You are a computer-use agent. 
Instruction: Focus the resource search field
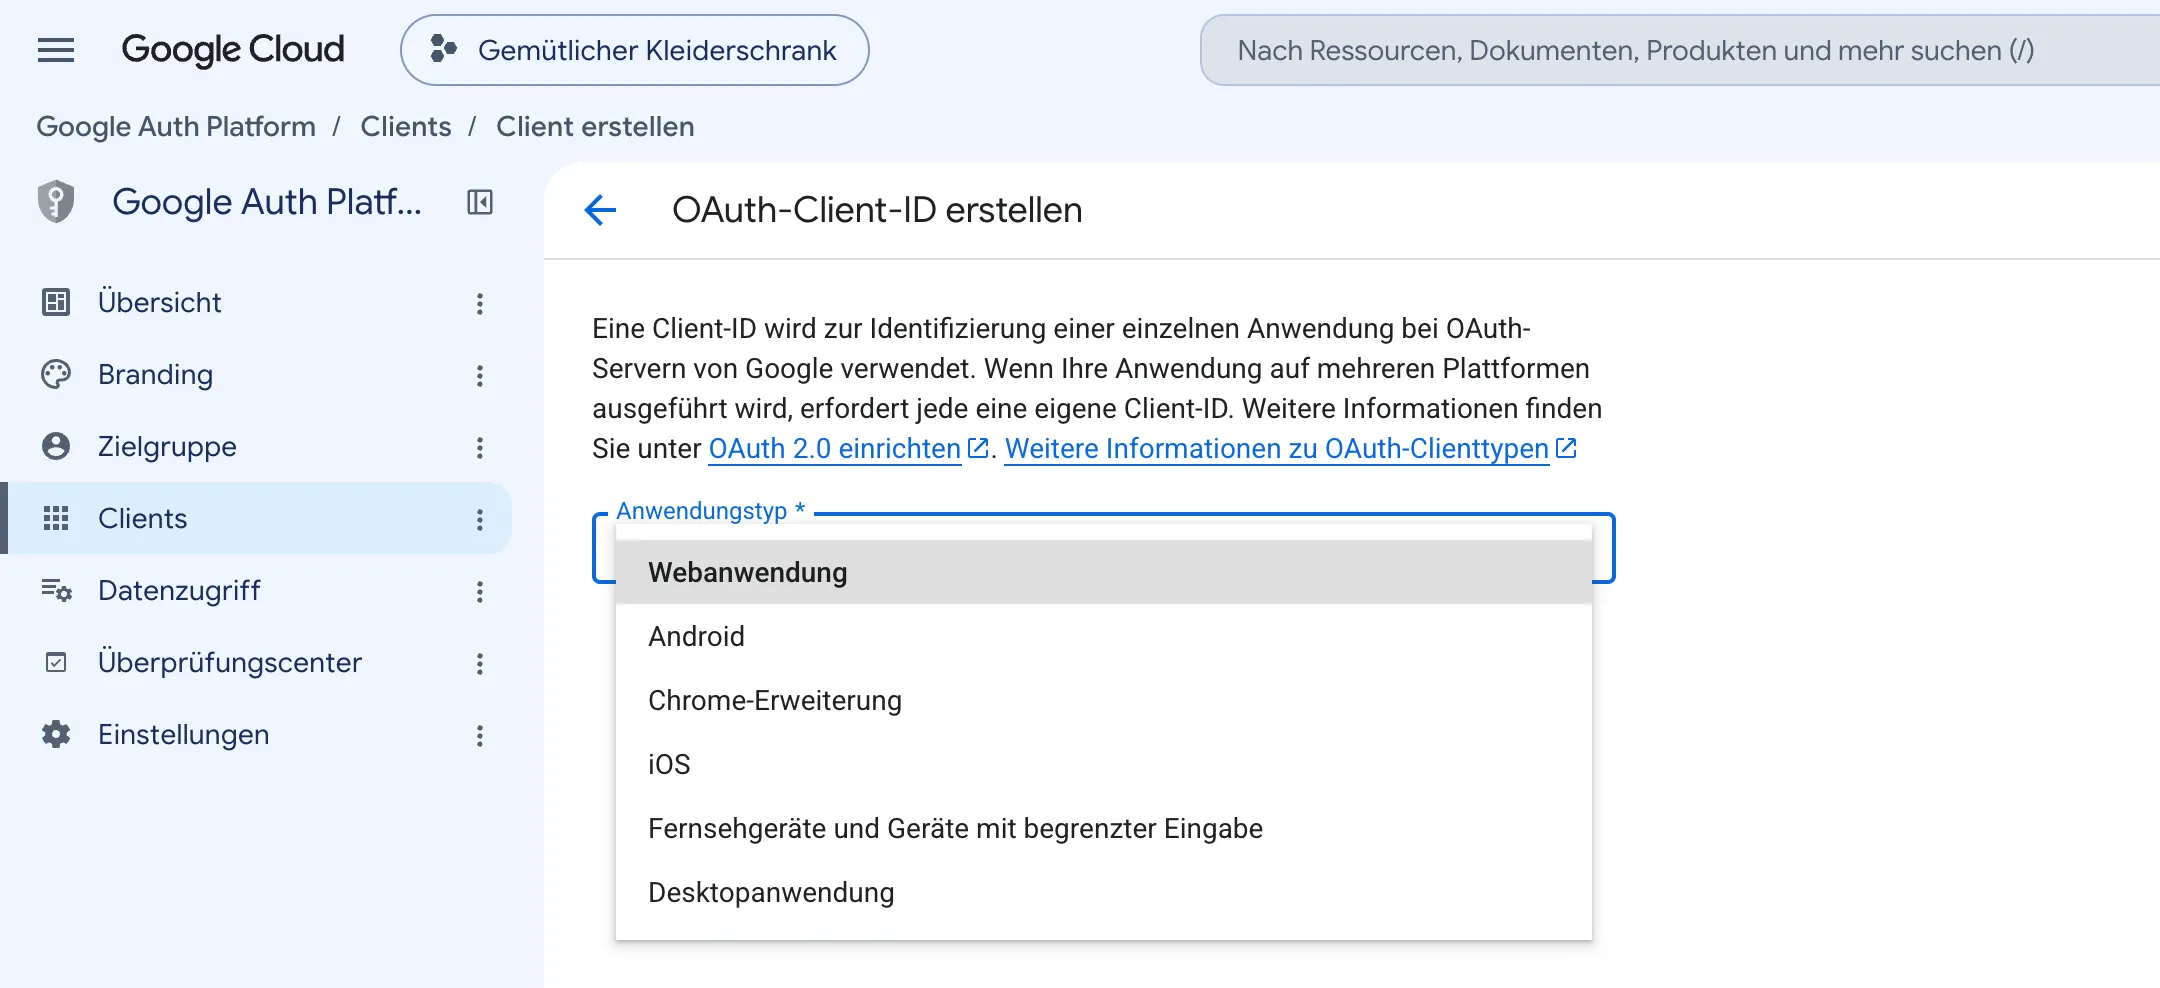pos(1680,50)
